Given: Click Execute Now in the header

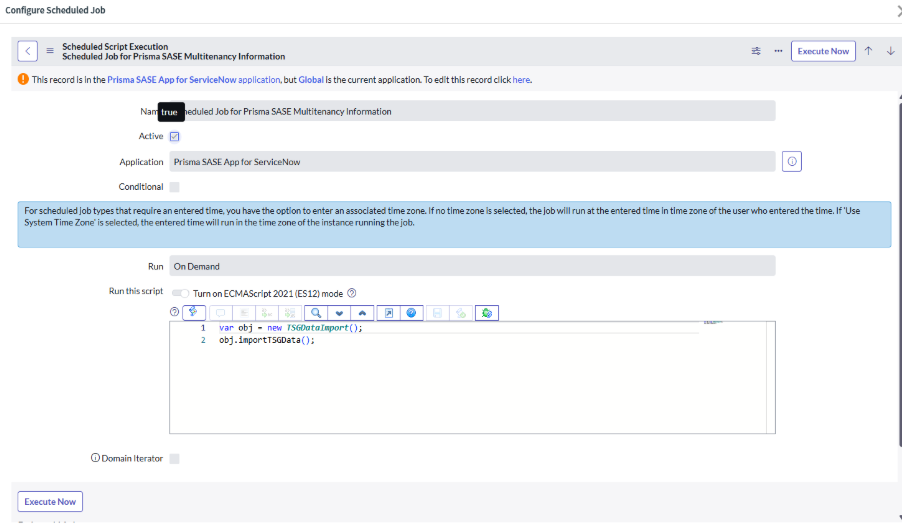Looking at the screenshot, I should tap(823, 51).
